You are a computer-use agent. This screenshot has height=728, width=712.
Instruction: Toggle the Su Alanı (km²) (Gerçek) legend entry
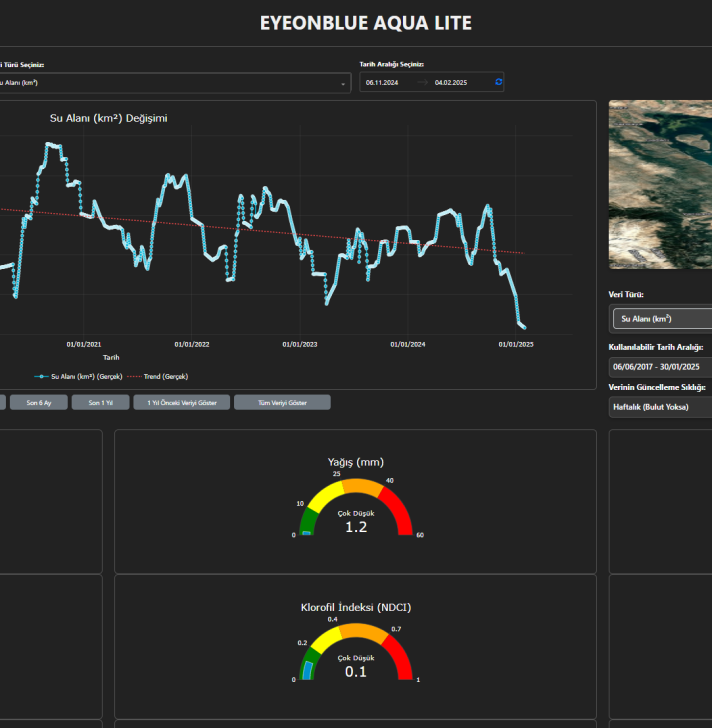coord(78,377)
